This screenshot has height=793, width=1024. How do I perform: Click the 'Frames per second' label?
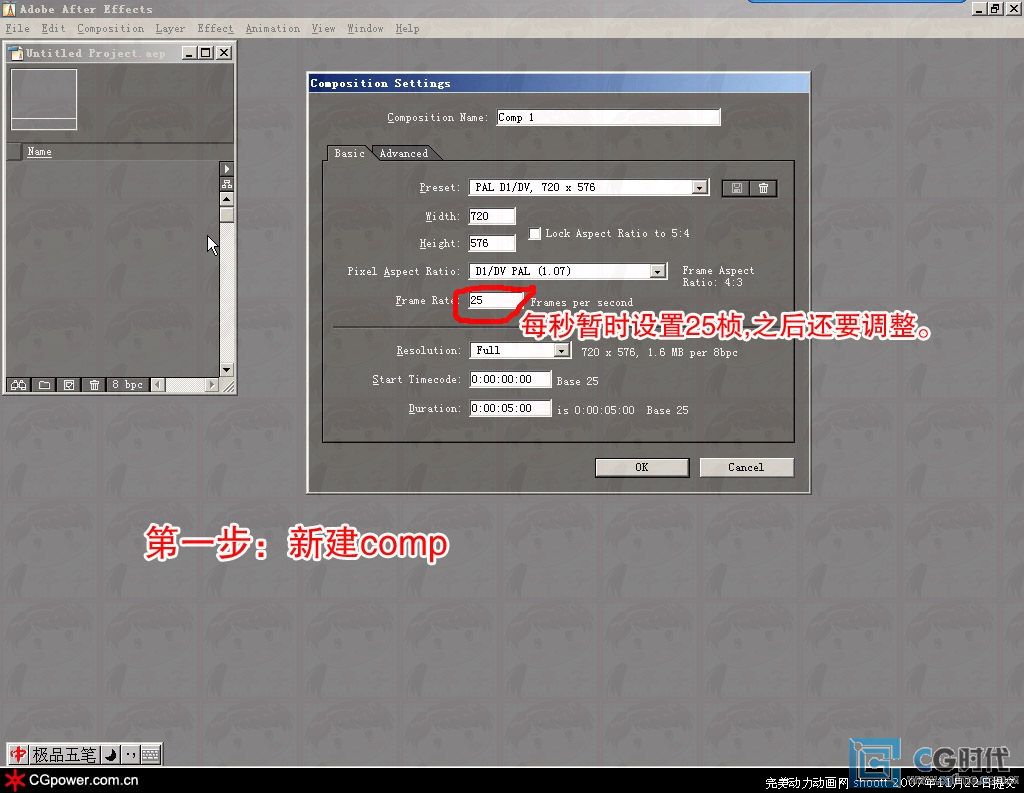click(581, 302)
